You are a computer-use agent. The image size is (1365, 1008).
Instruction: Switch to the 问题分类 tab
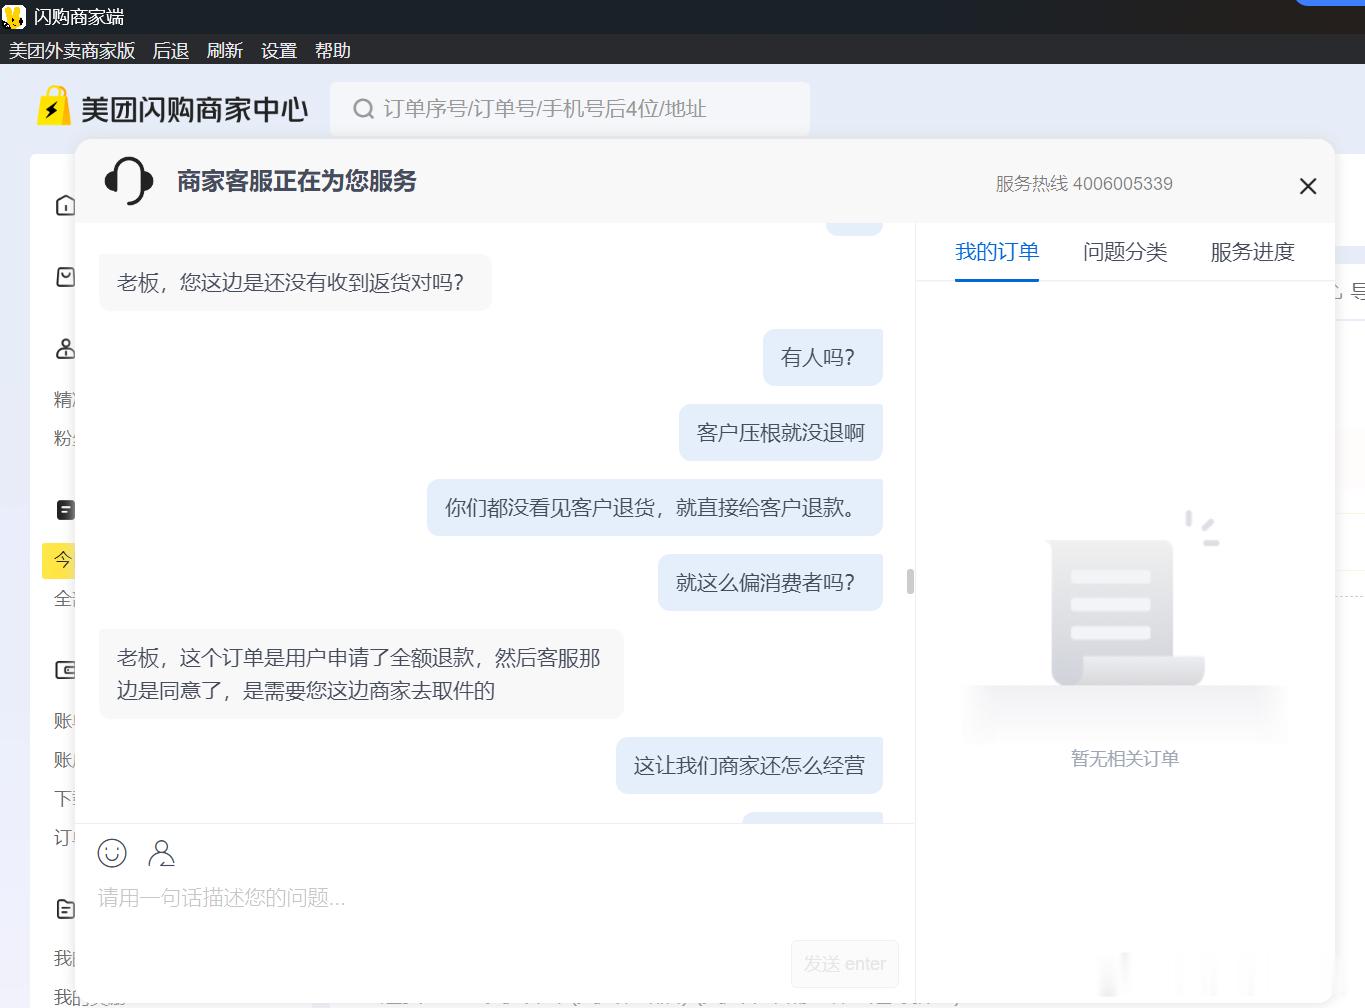1125,252
